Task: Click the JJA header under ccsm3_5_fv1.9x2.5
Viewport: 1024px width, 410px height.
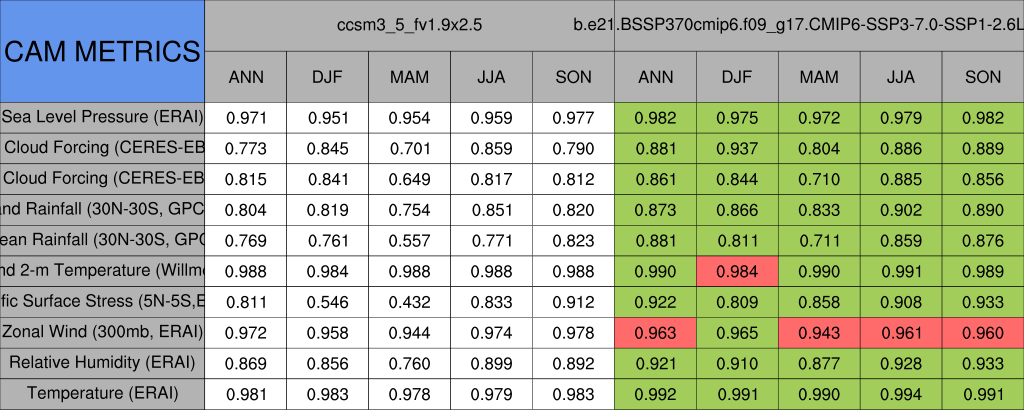Action: click(x=491, y=77)
